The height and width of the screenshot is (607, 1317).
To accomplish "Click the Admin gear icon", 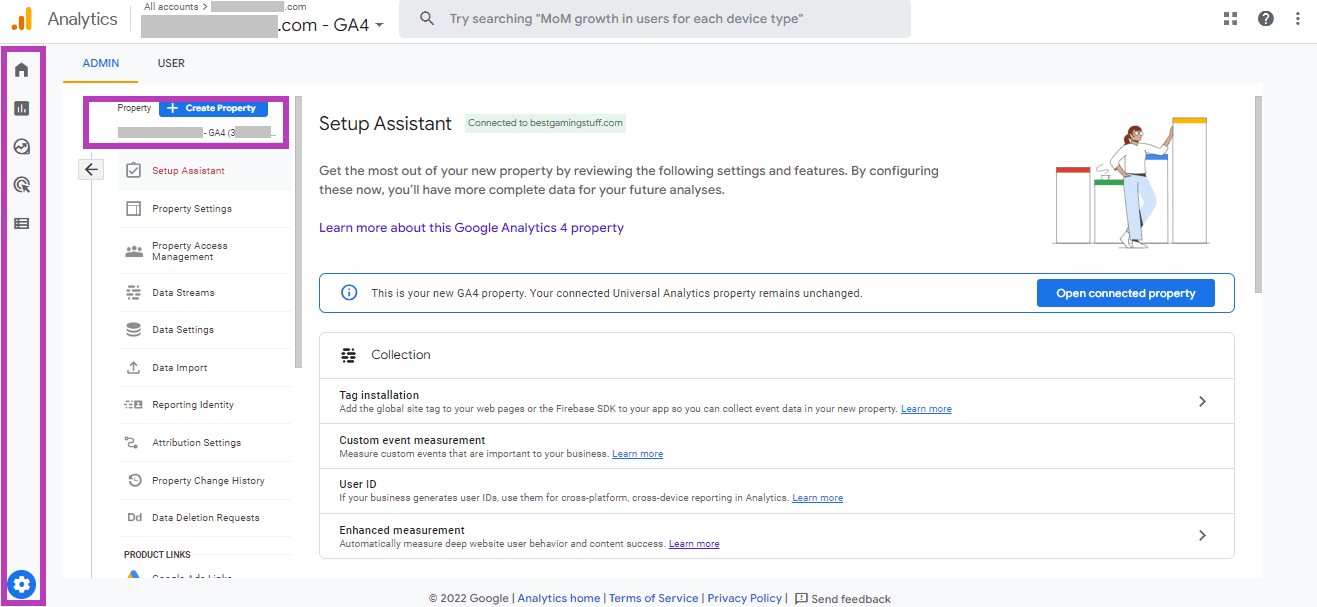I will [22, 584].
